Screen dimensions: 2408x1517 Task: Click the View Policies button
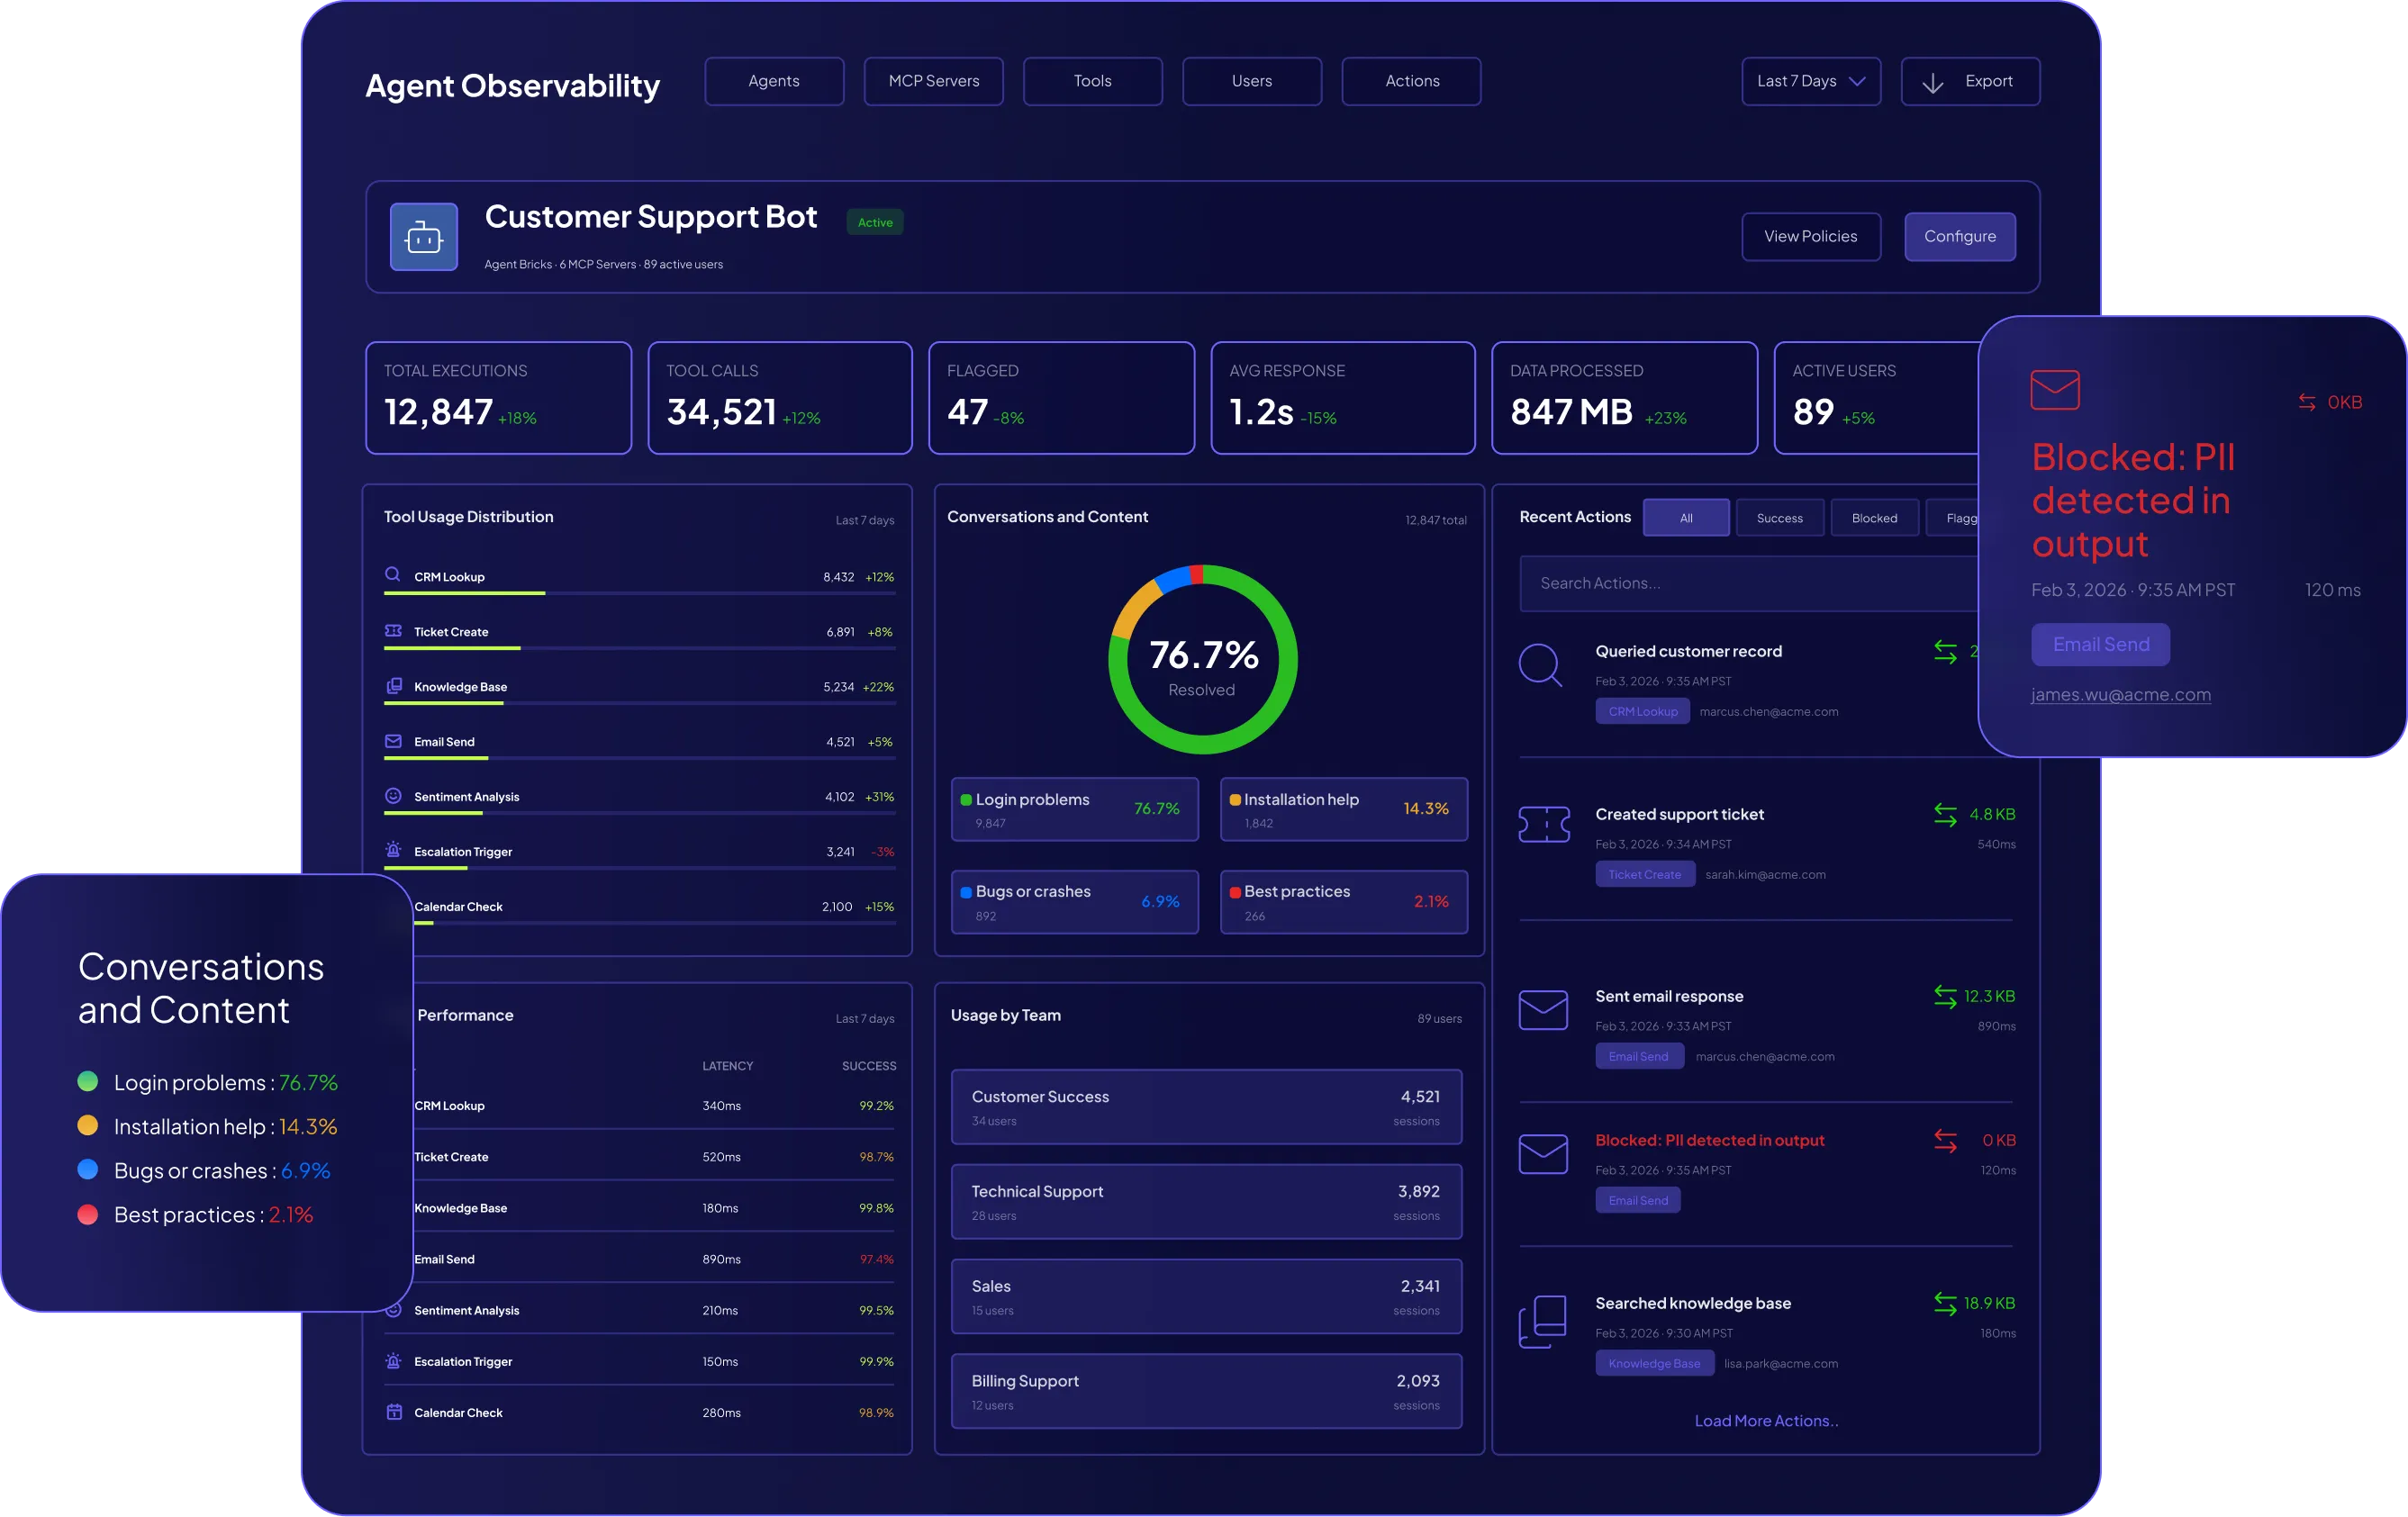(x=1810, y=237)
